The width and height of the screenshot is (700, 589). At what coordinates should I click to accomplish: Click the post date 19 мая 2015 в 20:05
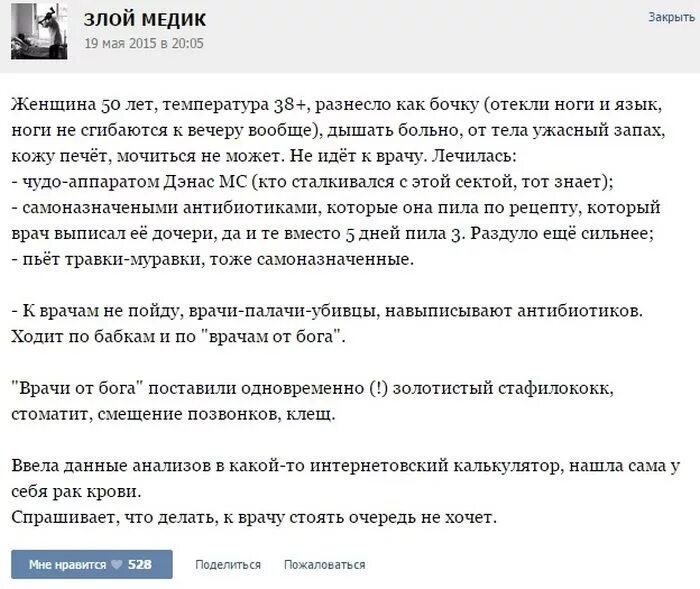144,43
